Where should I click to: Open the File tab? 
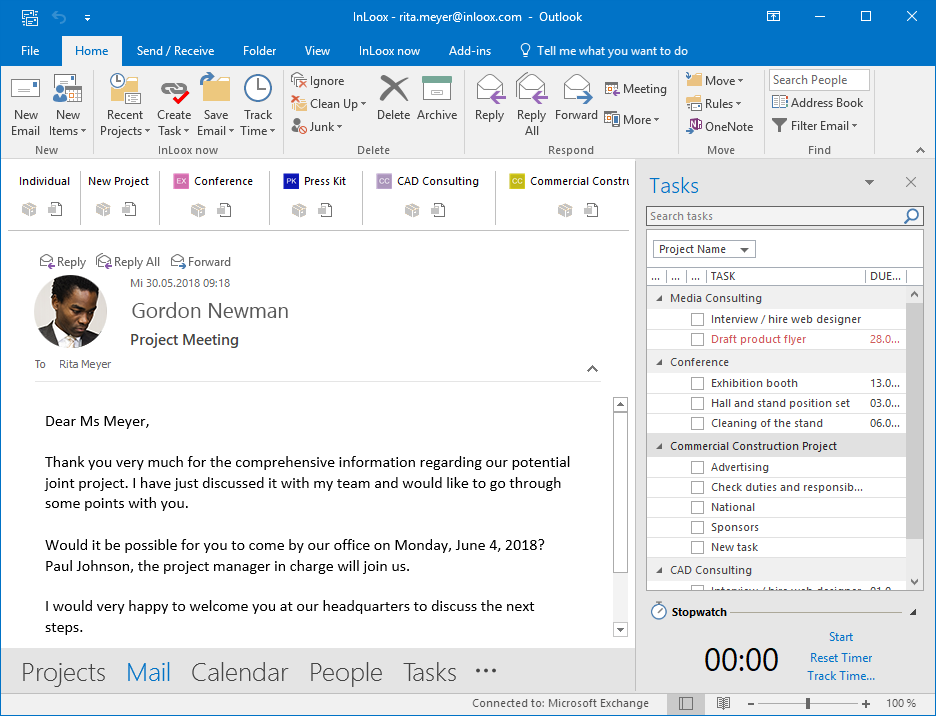pos(30,51)
